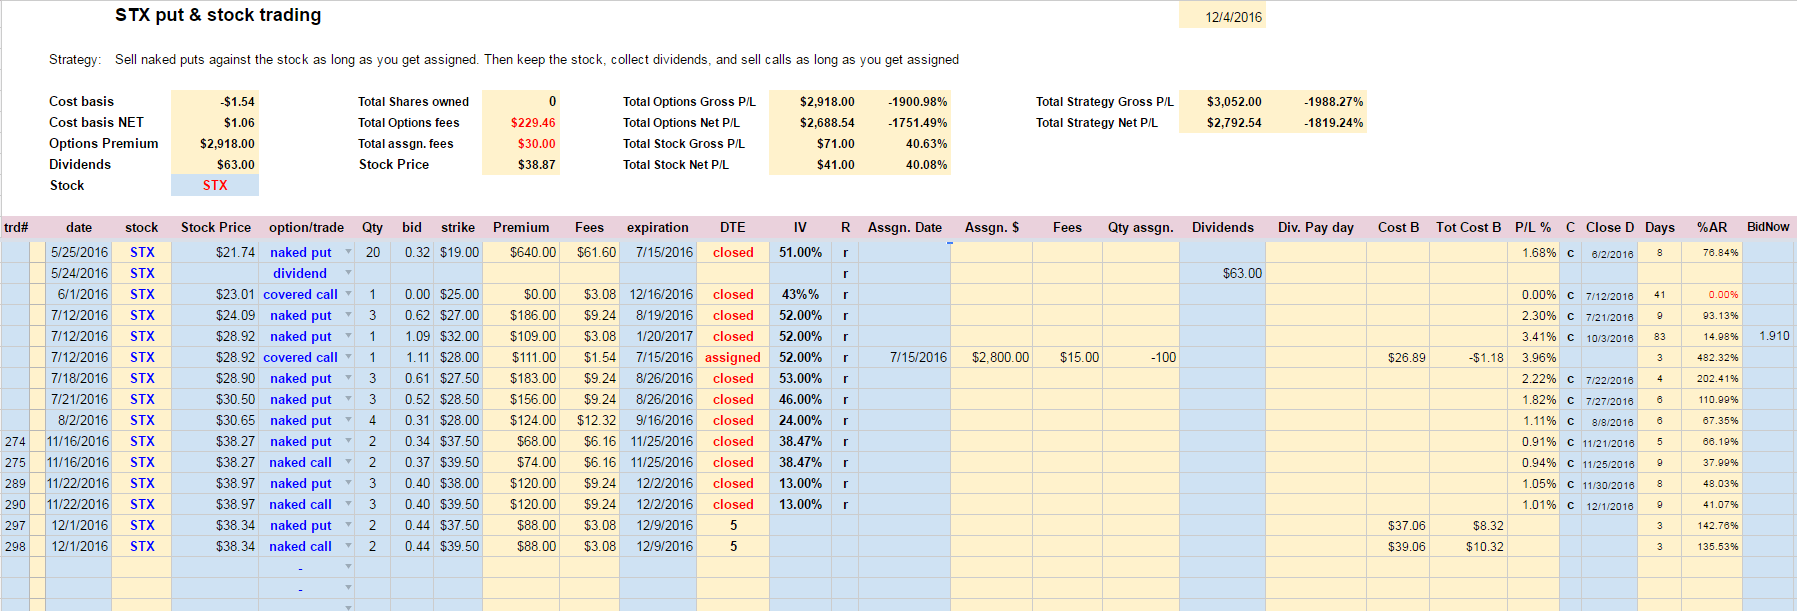Select the 'option/trade' column header
The width and height of the screenshot is (1797, 611).
pyautogui.click(x=306, y=227)
